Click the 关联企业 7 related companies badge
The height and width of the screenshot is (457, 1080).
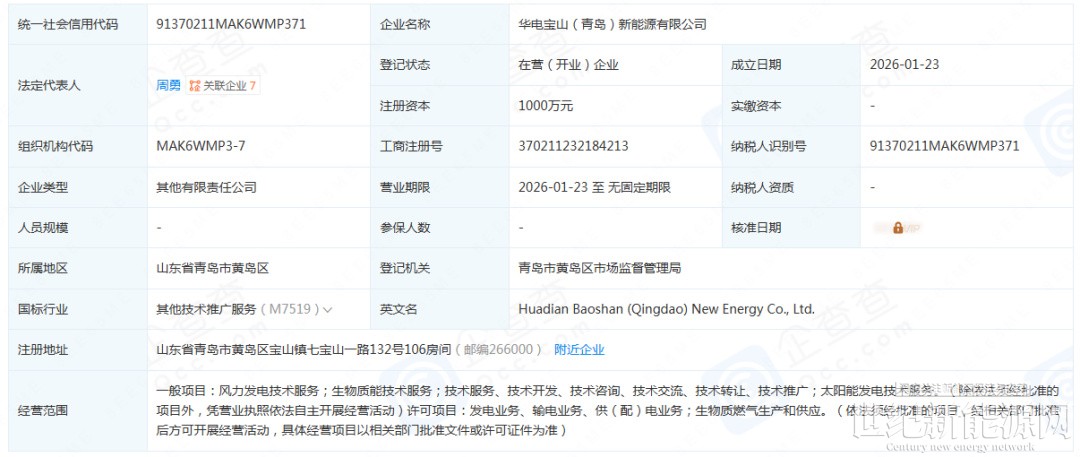click(223, 85)
